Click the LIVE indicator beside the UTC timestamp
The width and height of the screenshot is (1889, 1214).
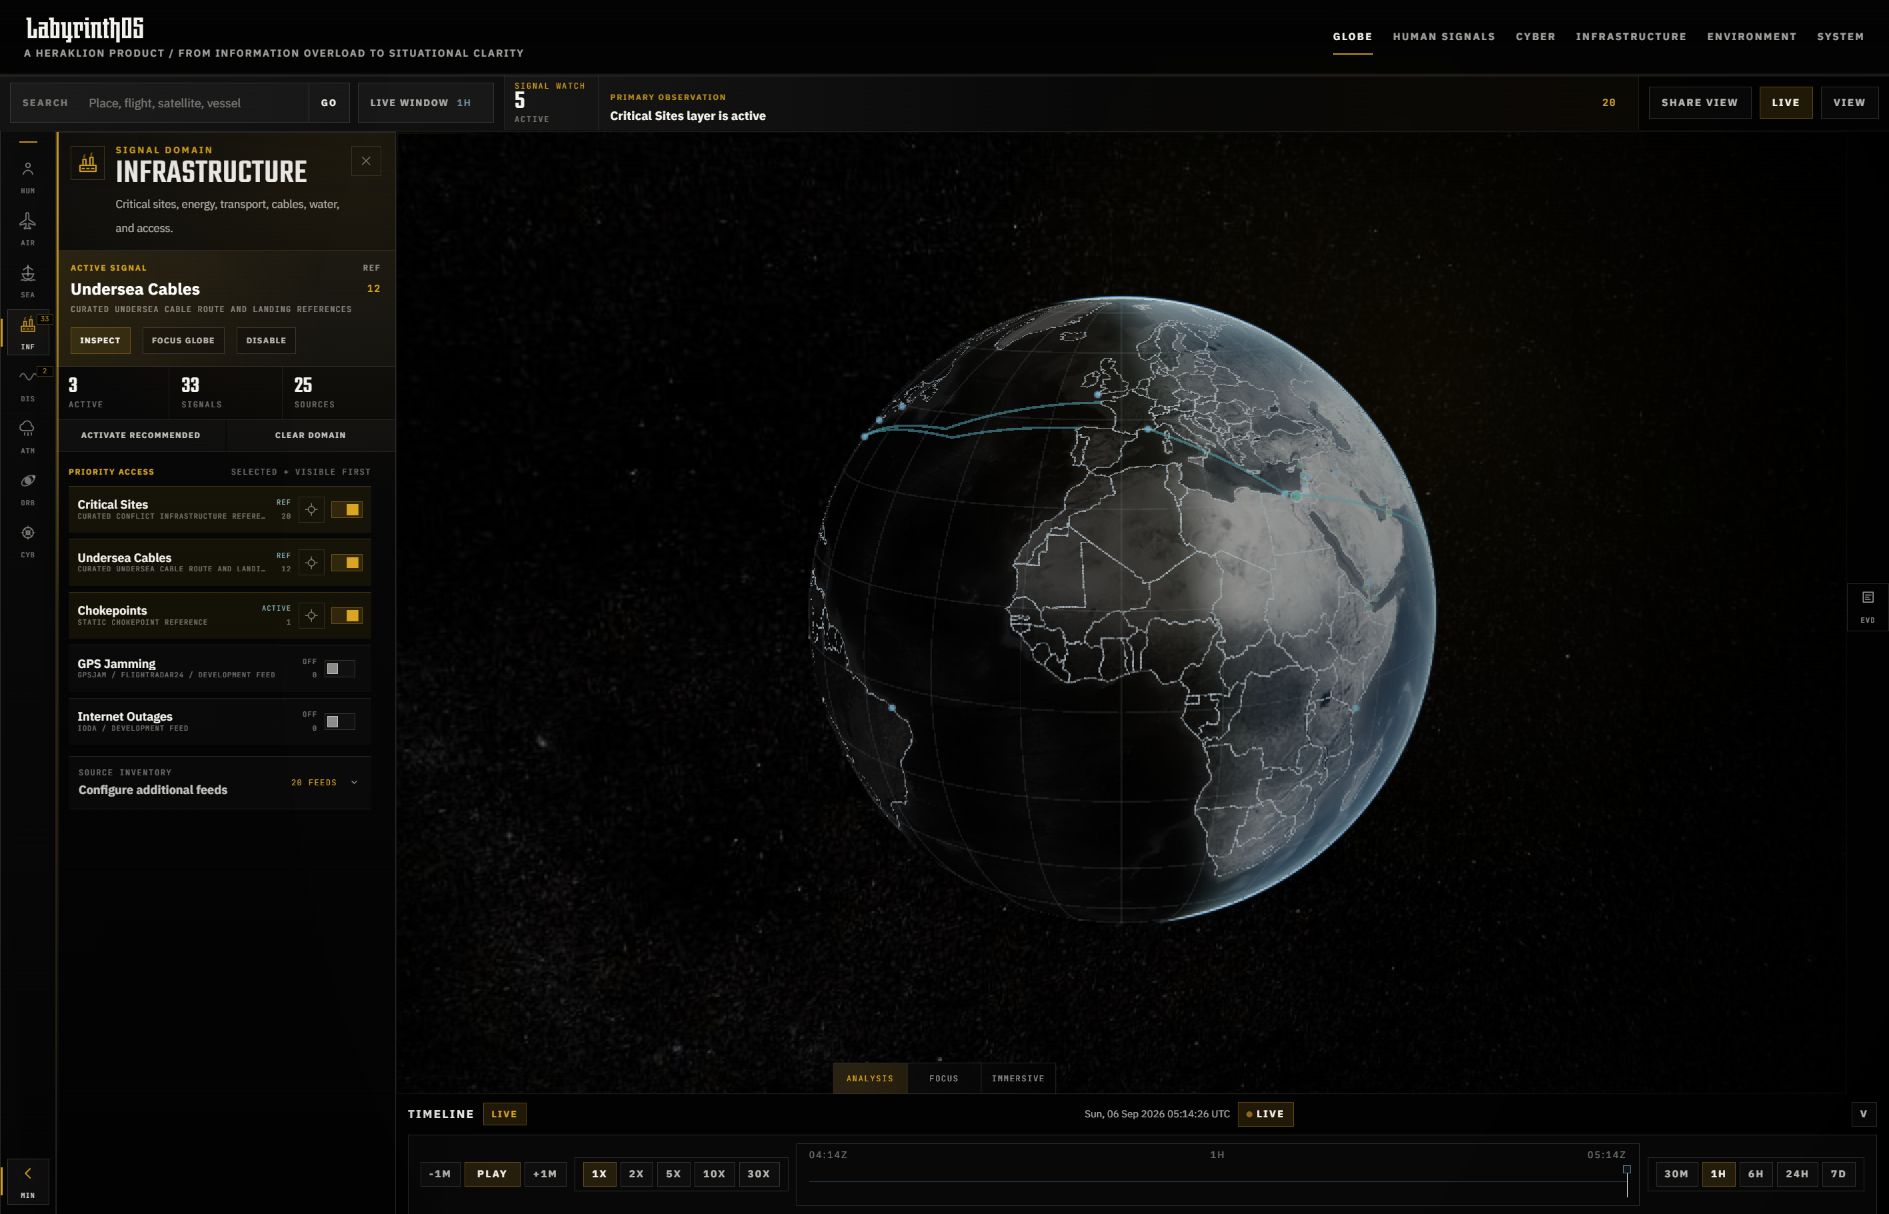(1265, 1114)
